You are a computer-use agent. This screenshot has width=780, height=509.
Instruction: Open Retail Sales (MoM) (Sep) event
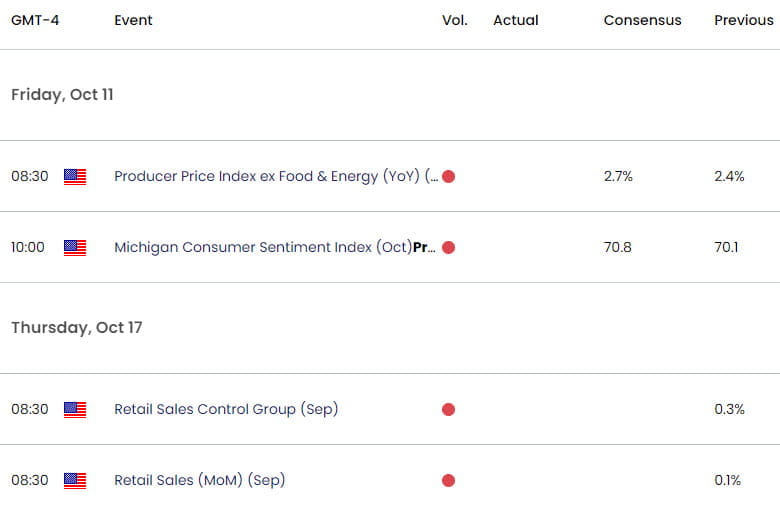click(199, 480)
